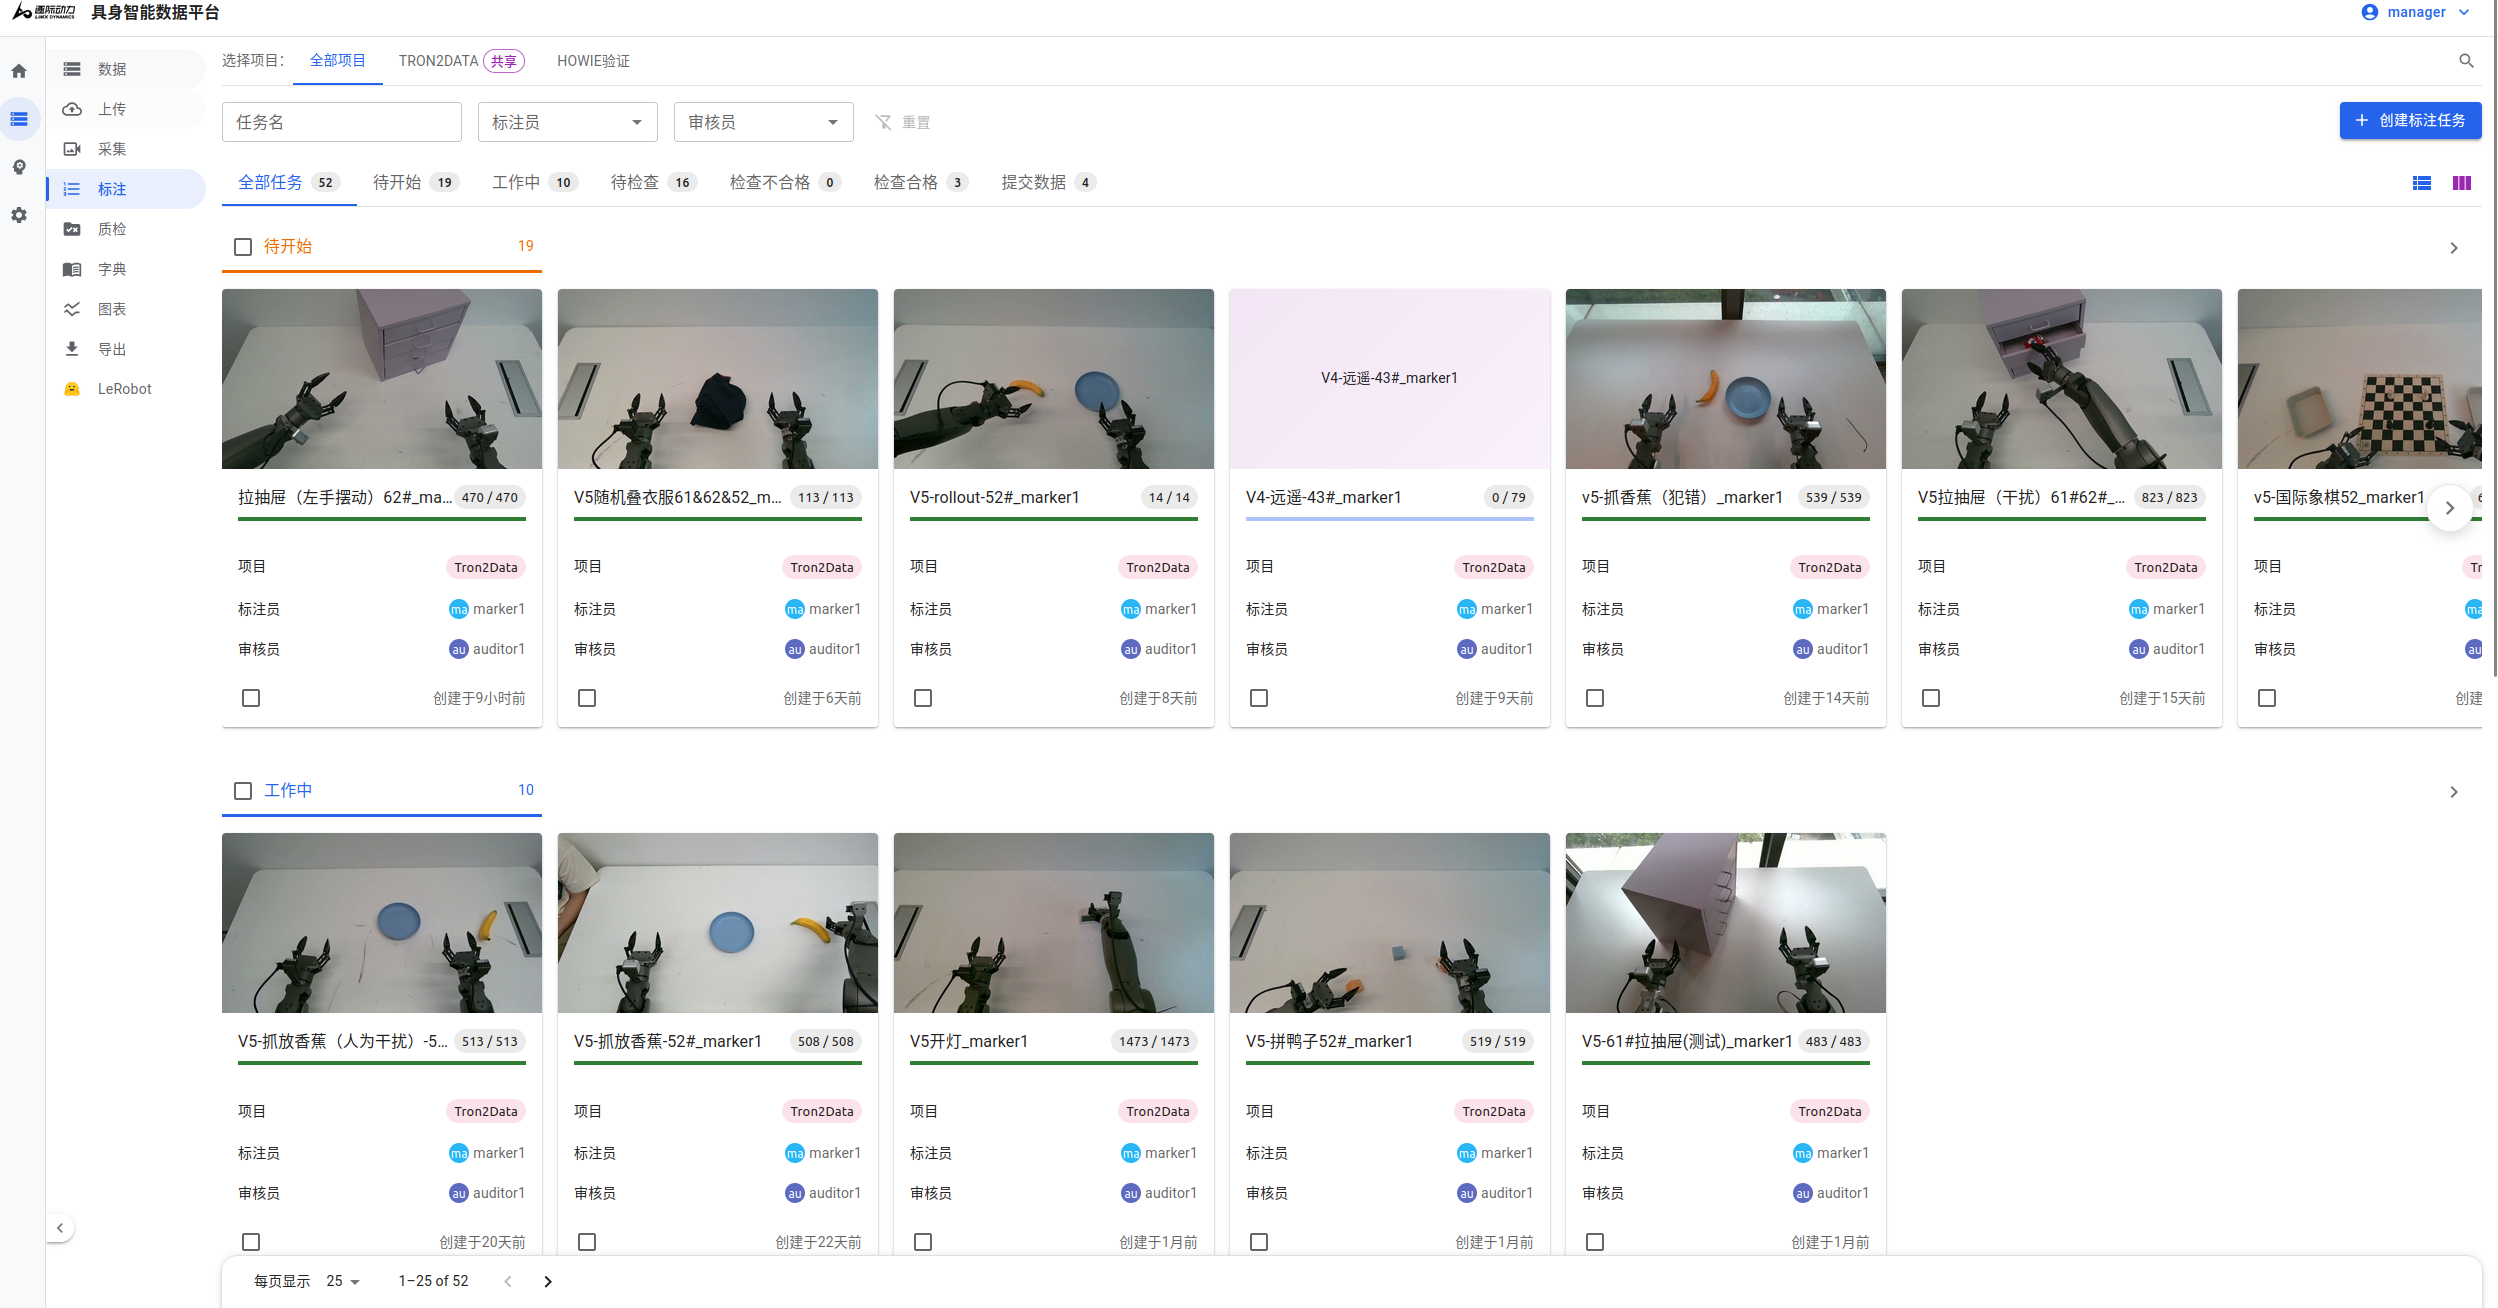Check the 工作中 column select-all checkbox
The height and width of the screenshot is (1308, 2498).
click(243, 791)
